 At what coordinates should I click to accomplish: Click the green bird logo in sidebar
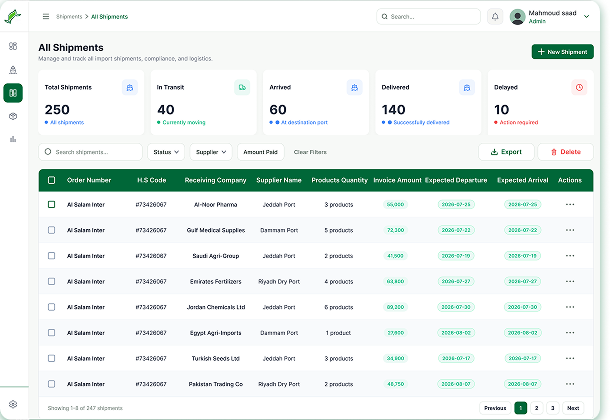(12, 16)
